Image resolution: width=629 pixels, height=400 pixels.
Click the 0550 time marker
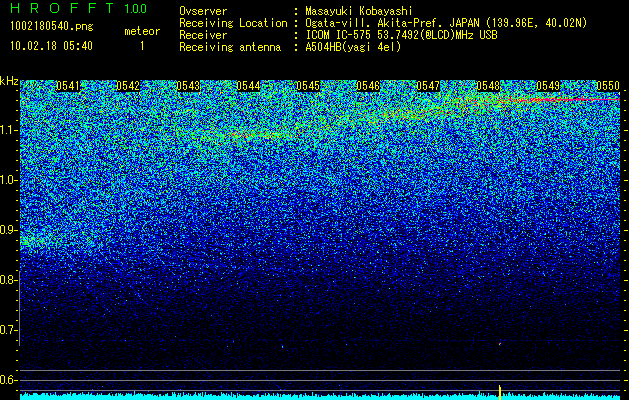tap(608, 86)
